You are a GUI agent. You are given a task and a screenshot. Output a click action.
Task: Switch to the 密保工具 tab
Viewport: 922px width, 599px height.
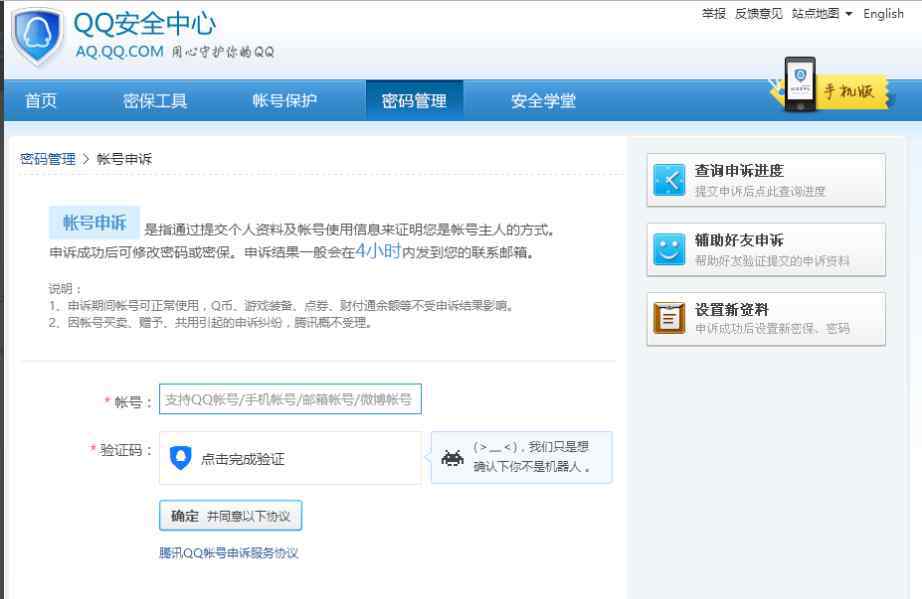coord(155,100)
